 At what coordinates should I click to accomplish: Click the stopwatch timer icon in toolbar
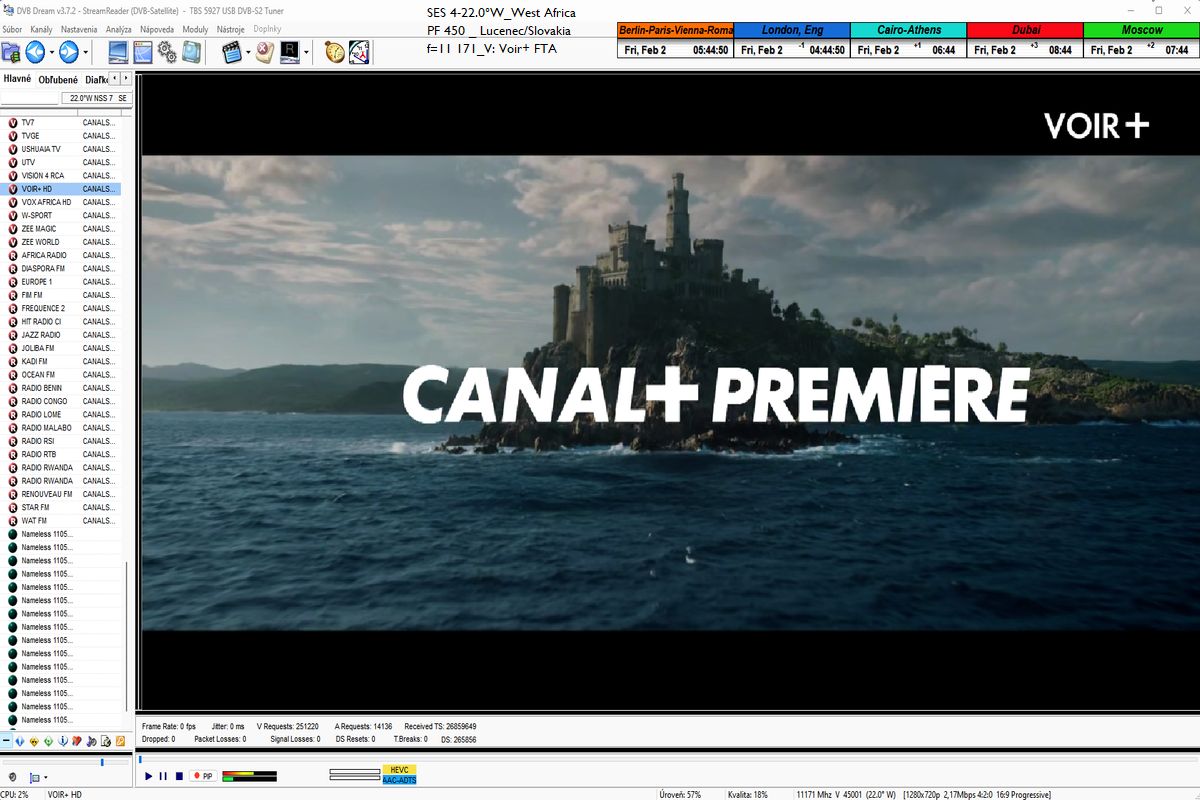[x=335, y=52]
